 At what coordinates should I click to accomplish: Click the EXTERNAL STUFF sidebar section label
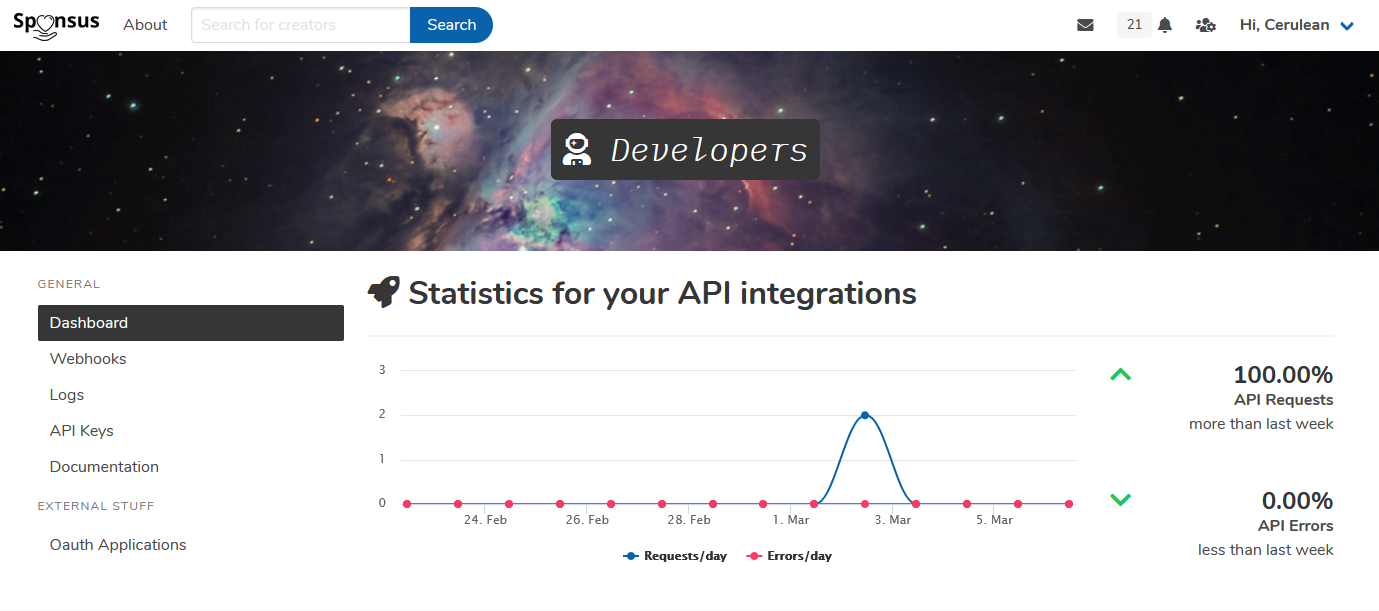tap(96, 506)
